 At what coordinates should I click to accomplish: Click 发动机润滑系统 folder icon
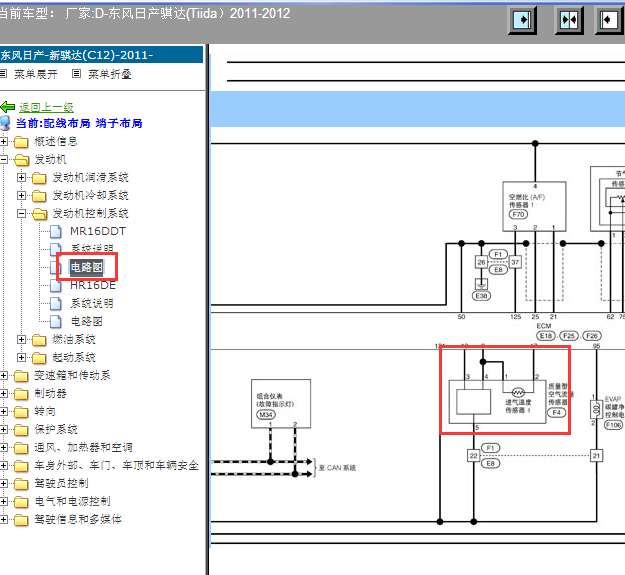point(39,178)
